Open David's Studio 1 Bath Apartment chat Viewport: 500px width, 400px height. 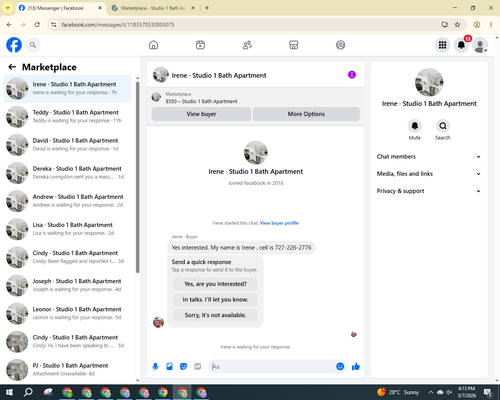coord(67,145)
